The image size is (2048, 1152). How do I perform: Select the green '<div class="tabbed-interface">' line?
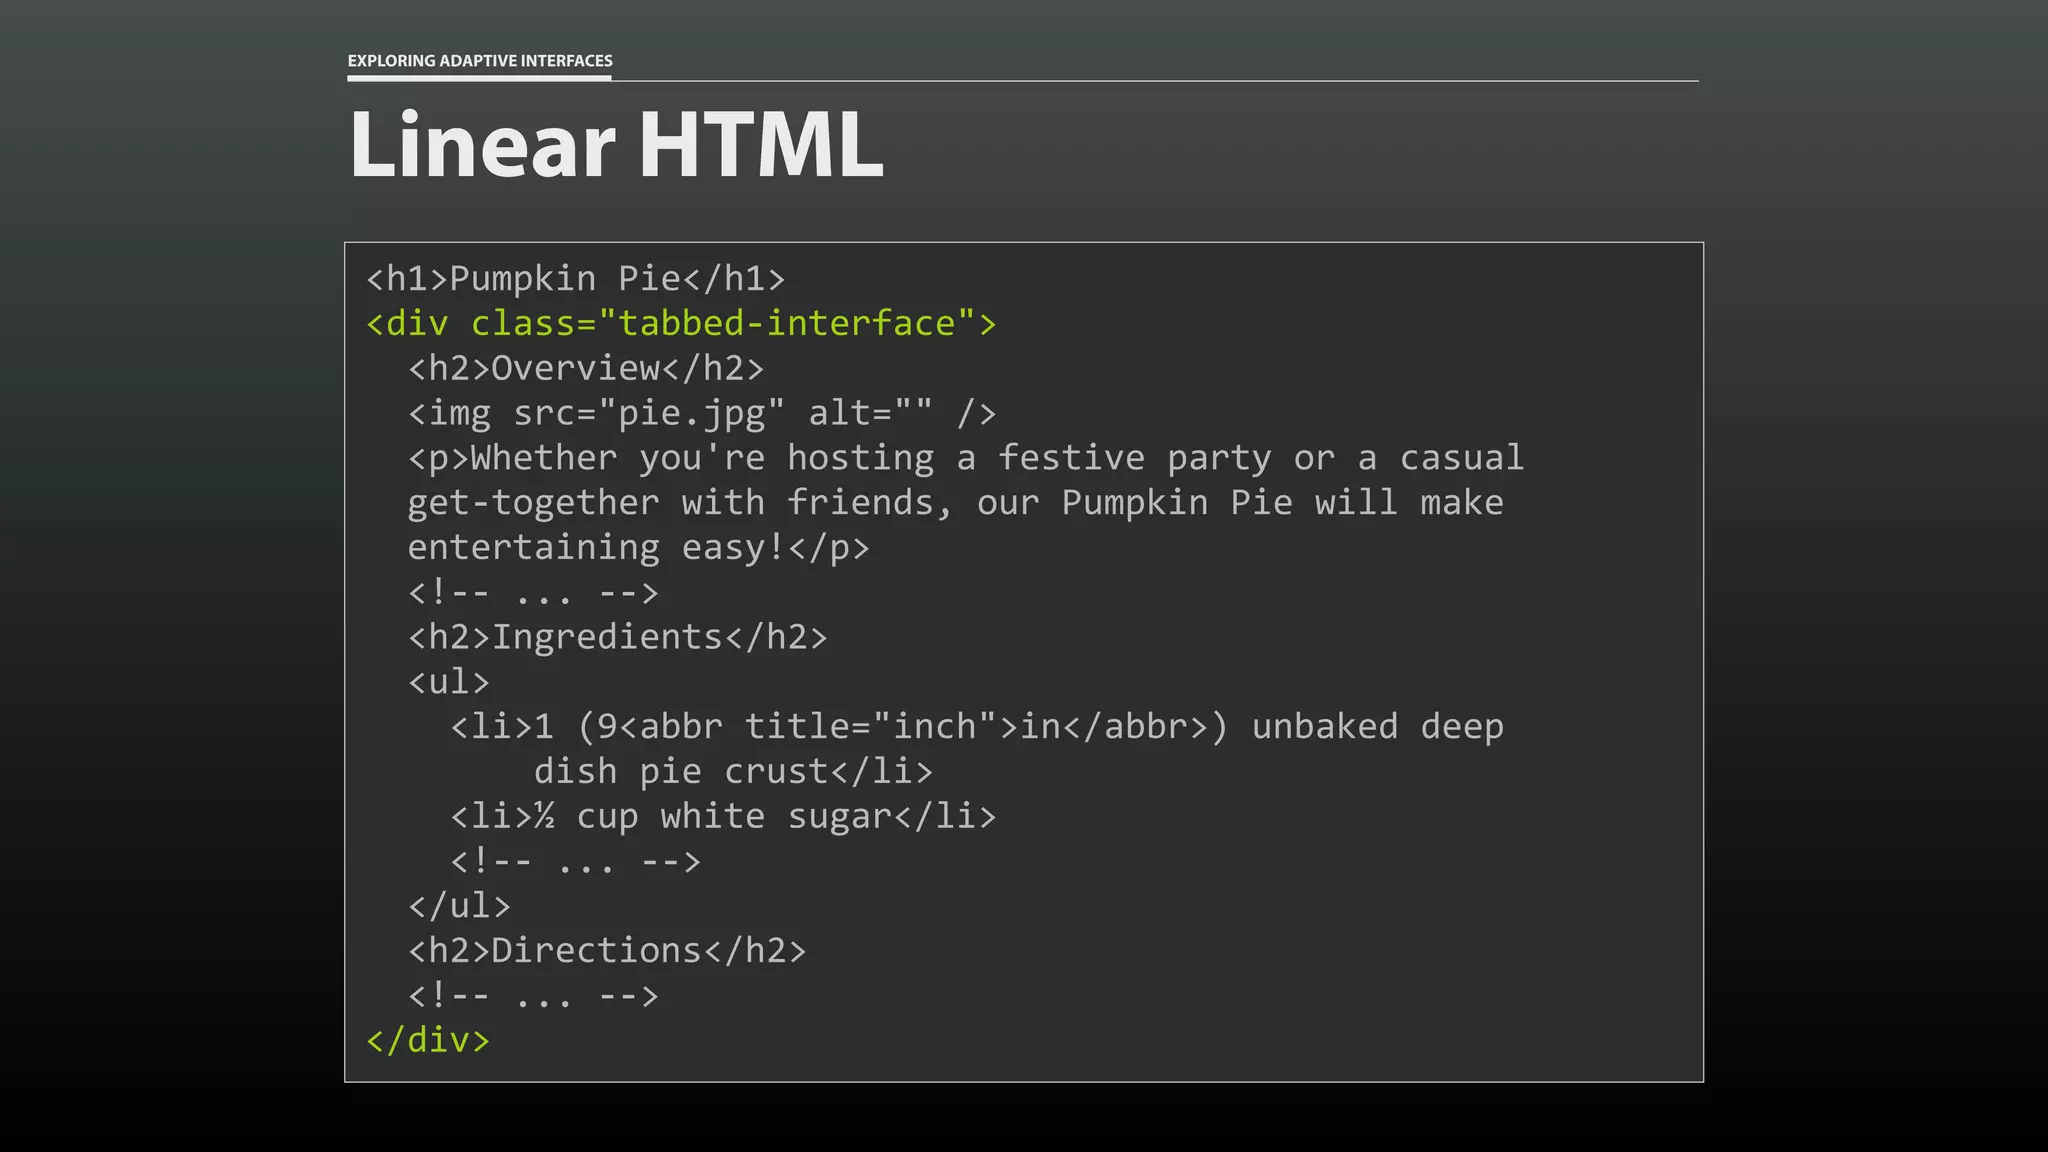pos(681,323)
